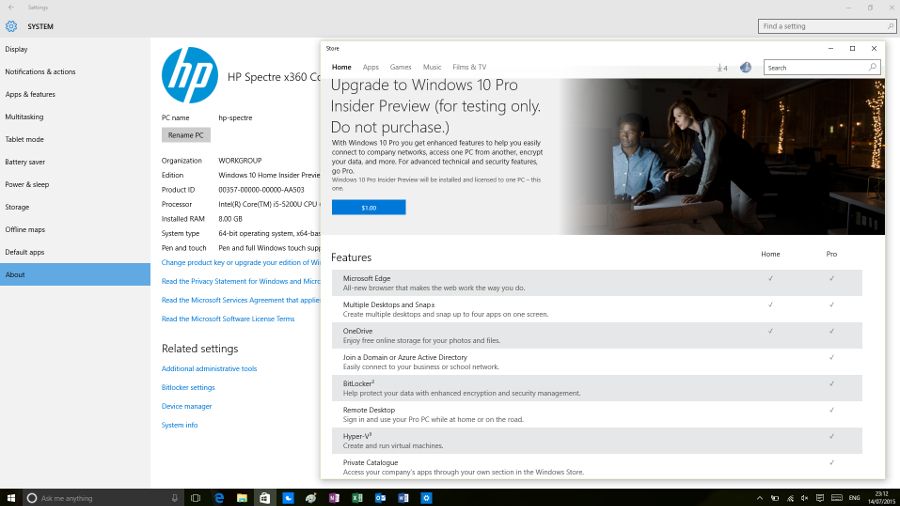The image size is (900, 506).
Task: Open Additional administrative tools link
Action: click(209, 368)
